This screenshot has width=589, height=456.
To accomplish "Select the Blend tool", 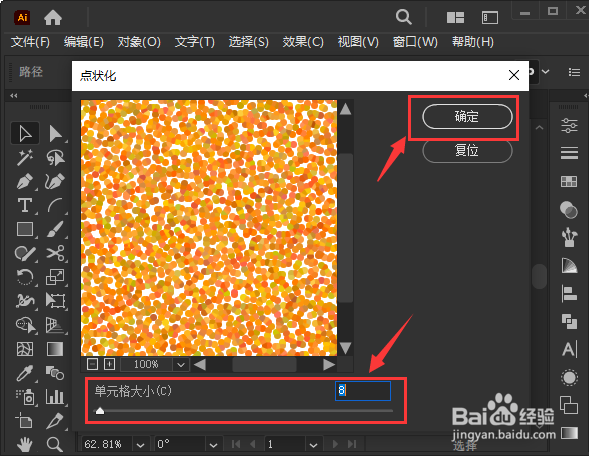I will tap(55, 373).
